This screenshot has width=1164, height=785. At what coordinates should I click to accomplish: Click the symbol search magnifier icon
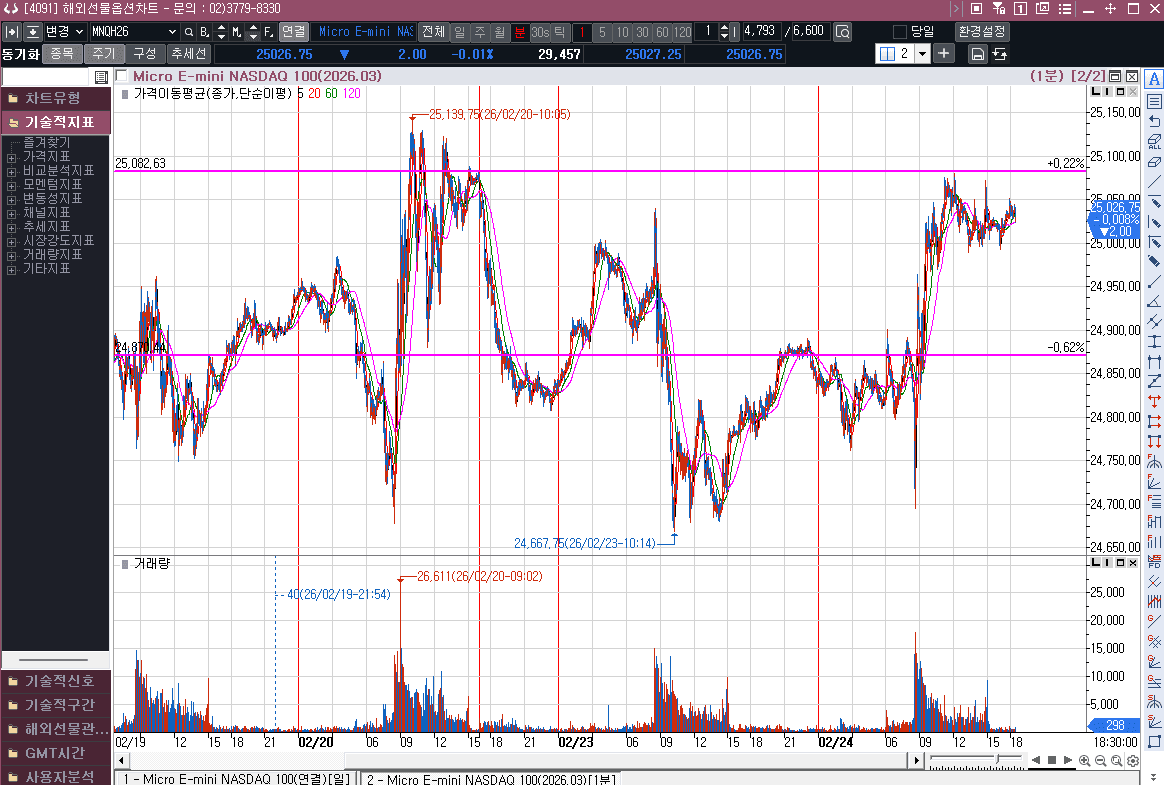189,32
